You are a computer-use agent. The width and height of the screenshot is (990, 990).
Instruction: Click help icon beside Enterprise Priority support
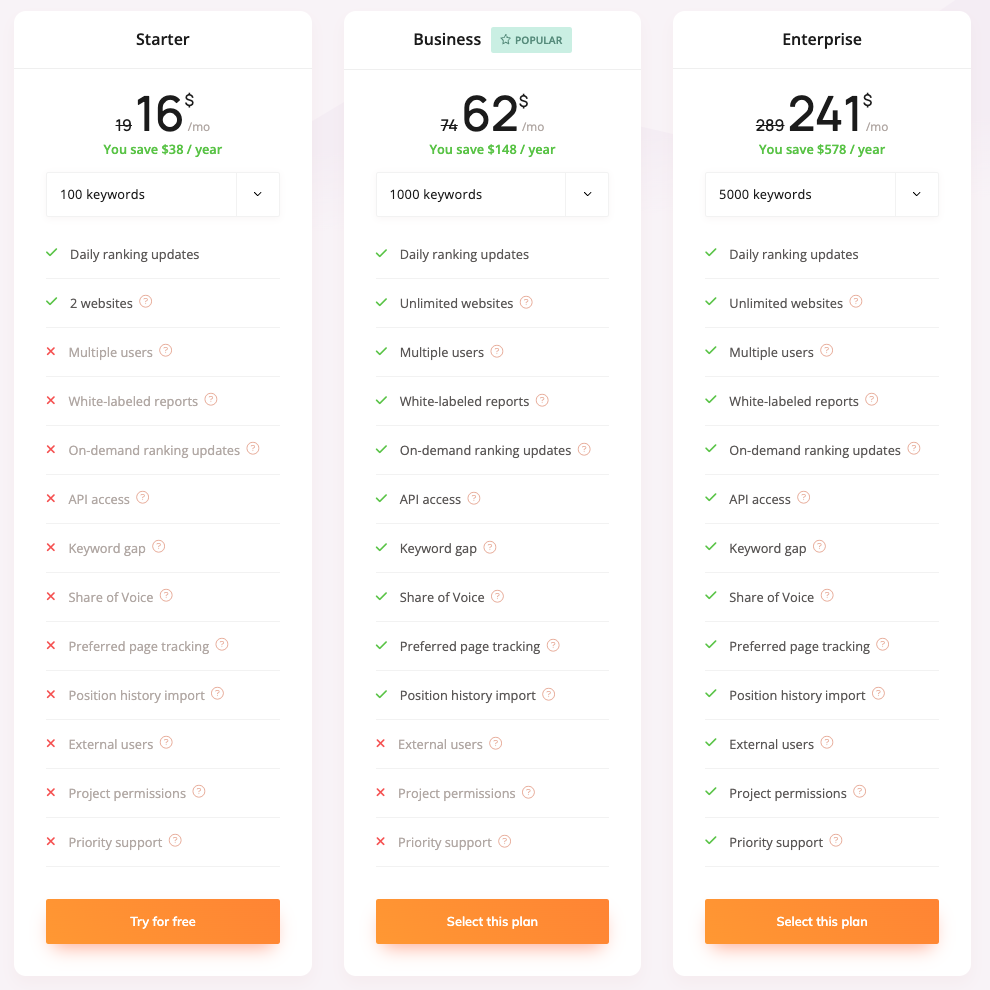(836, 841)
